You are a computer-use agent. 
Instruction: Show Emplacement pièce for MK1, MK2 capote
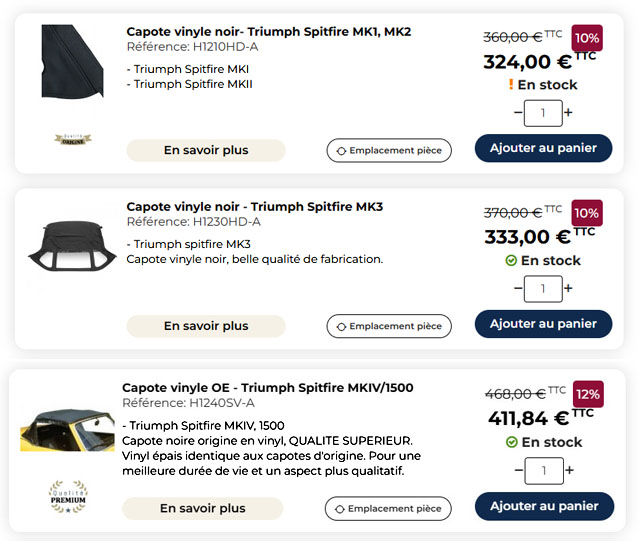(389, 150)
